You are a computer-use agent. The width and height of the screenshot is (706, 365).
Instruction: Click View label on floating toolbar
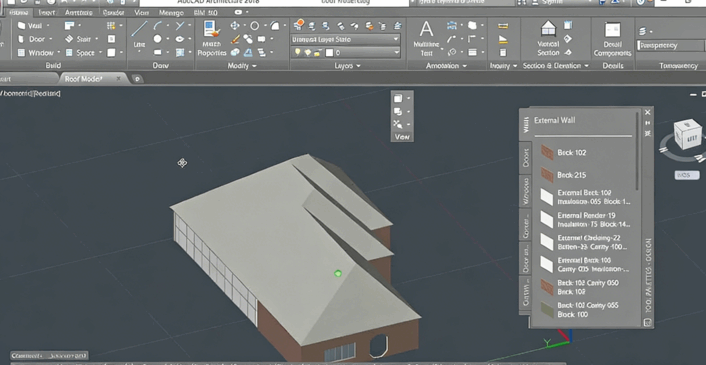(x=402, y=136)
